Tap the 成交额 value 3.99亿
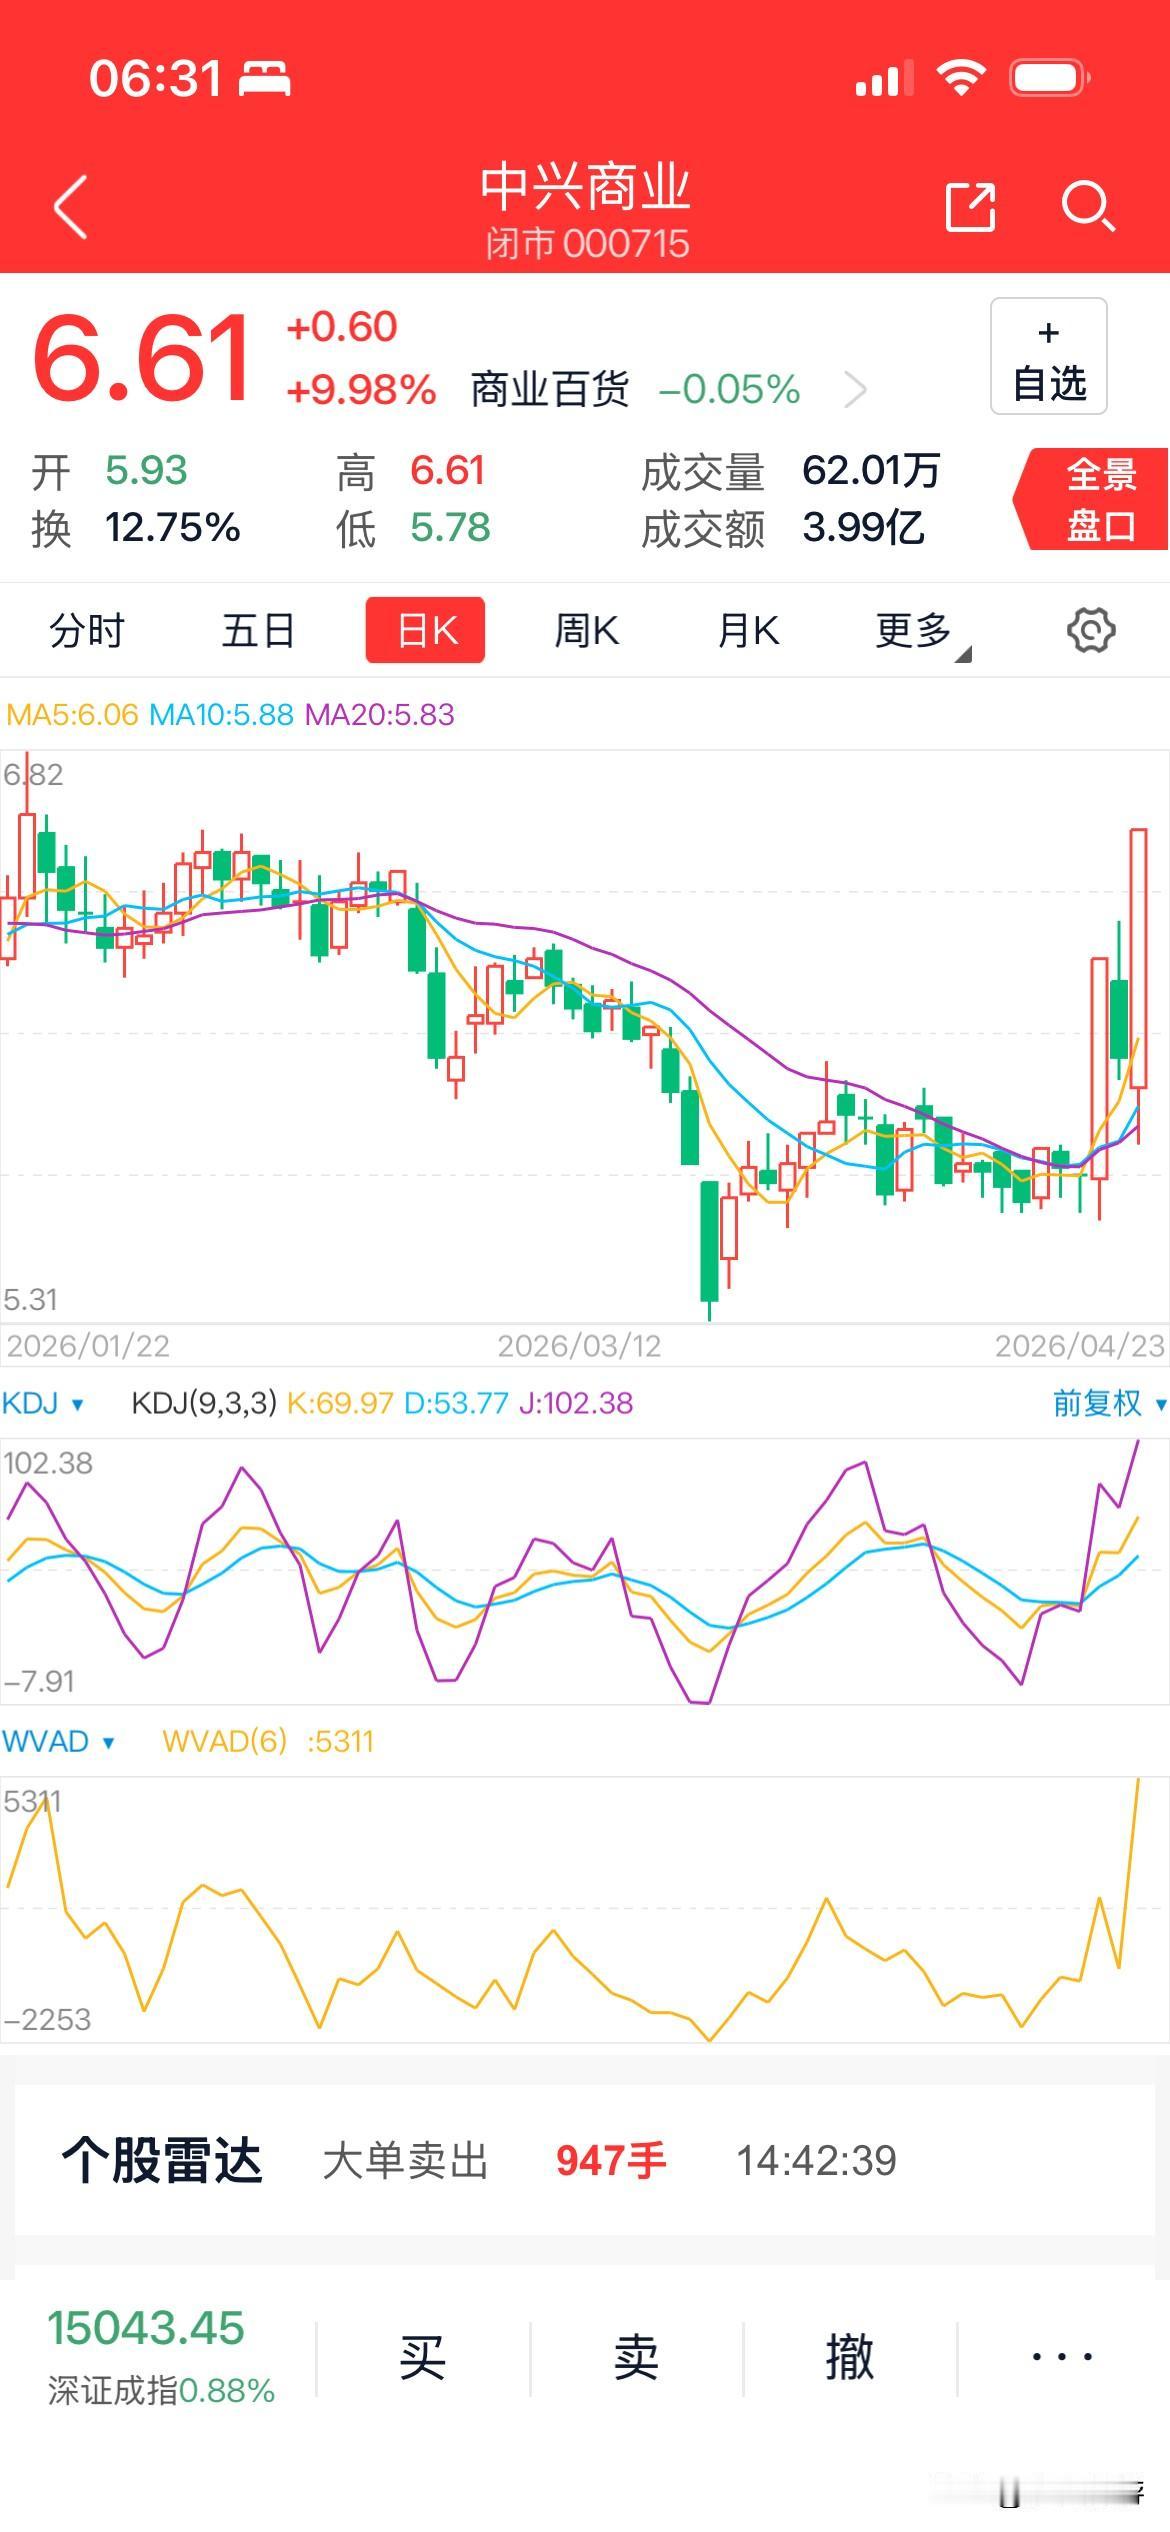The height and width of the screenshot is (2532, 1170). tap(863, 527)
